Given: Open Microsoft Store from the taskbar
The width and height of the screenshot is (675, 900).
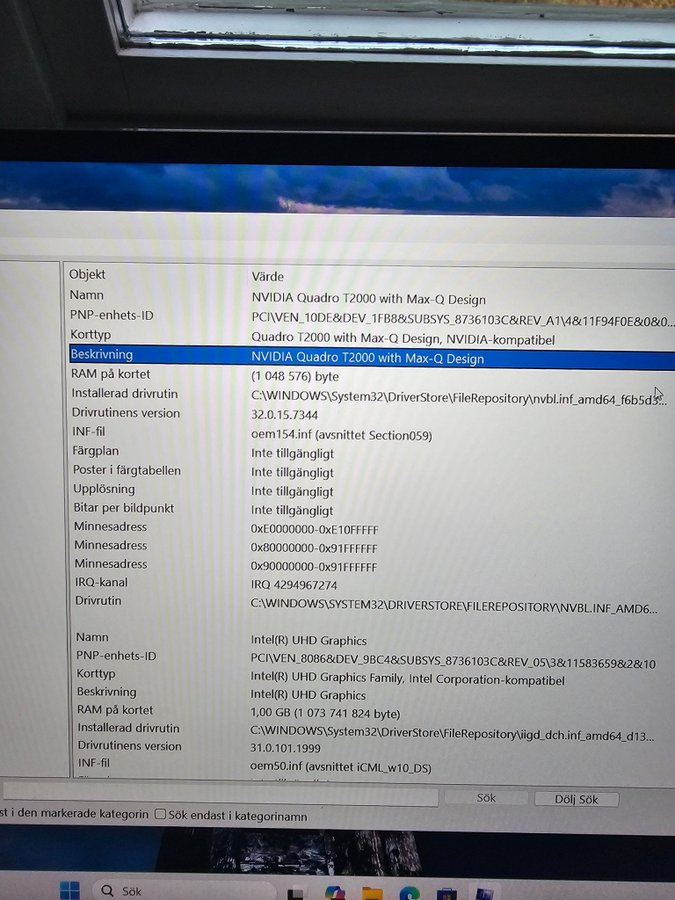Looking at the screenshot, I should (x=447, y=893).
